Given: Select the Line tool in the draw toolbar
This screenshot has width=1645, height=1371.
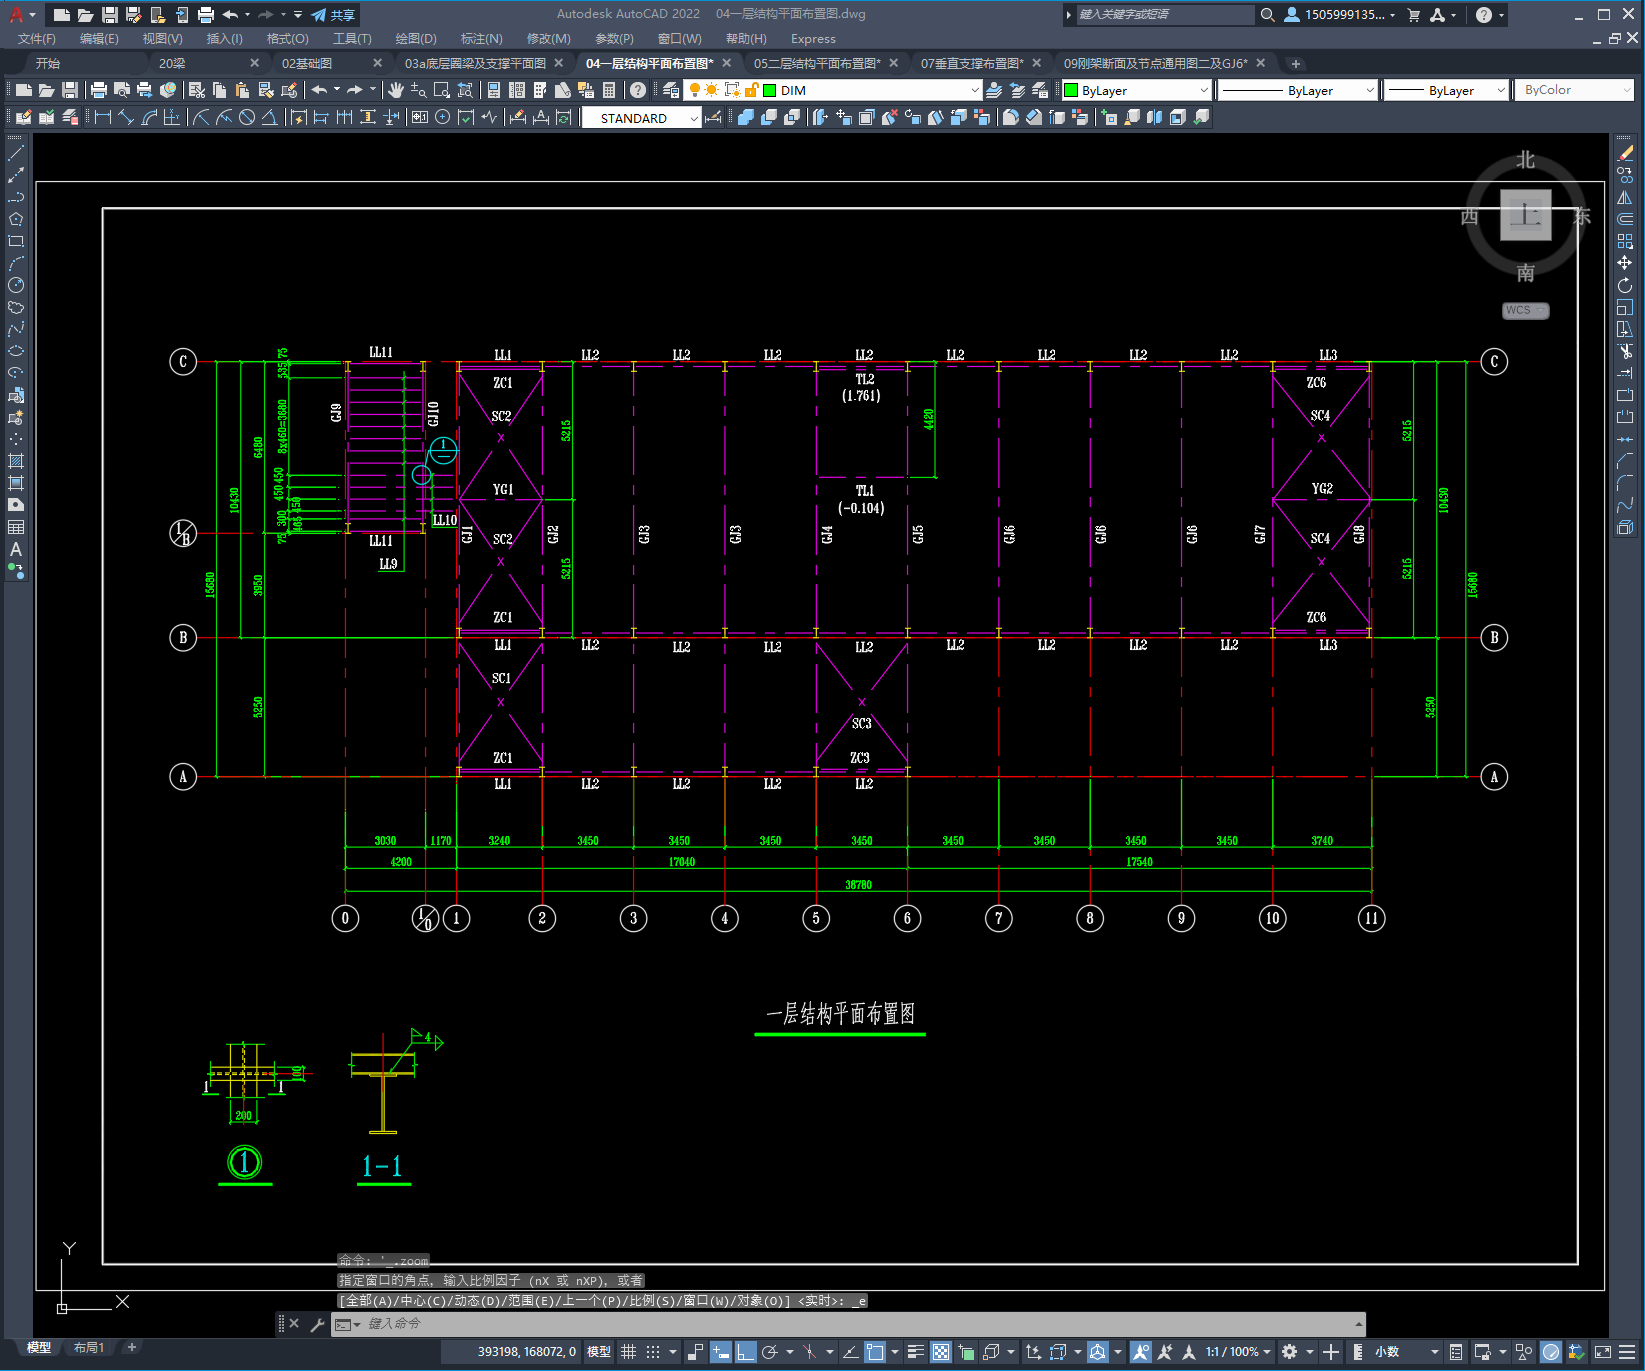Looking at the screenshot, I should point(16,153).
